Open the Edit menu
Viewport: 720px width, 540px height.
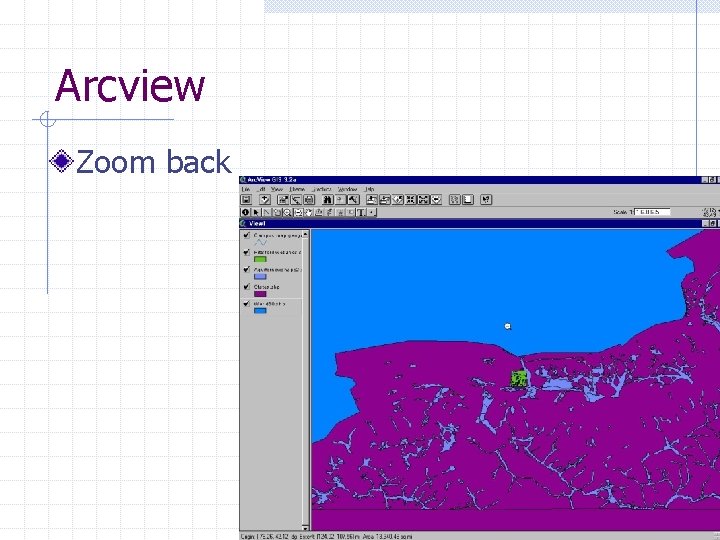pos(262,189)
